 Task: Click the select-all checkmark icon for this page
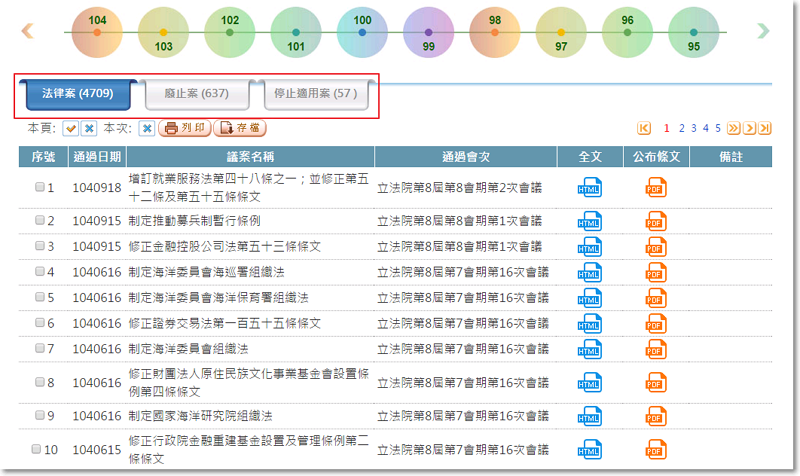pos(71,128)
